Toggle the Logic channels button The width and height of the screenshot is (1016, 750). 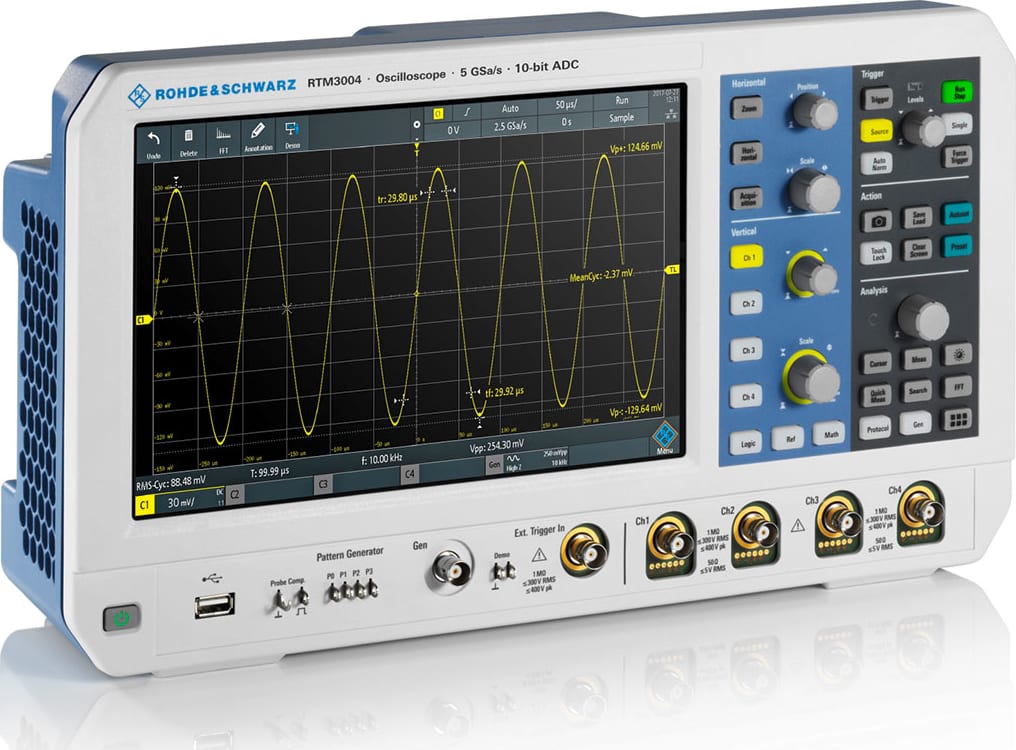(748, 443)
